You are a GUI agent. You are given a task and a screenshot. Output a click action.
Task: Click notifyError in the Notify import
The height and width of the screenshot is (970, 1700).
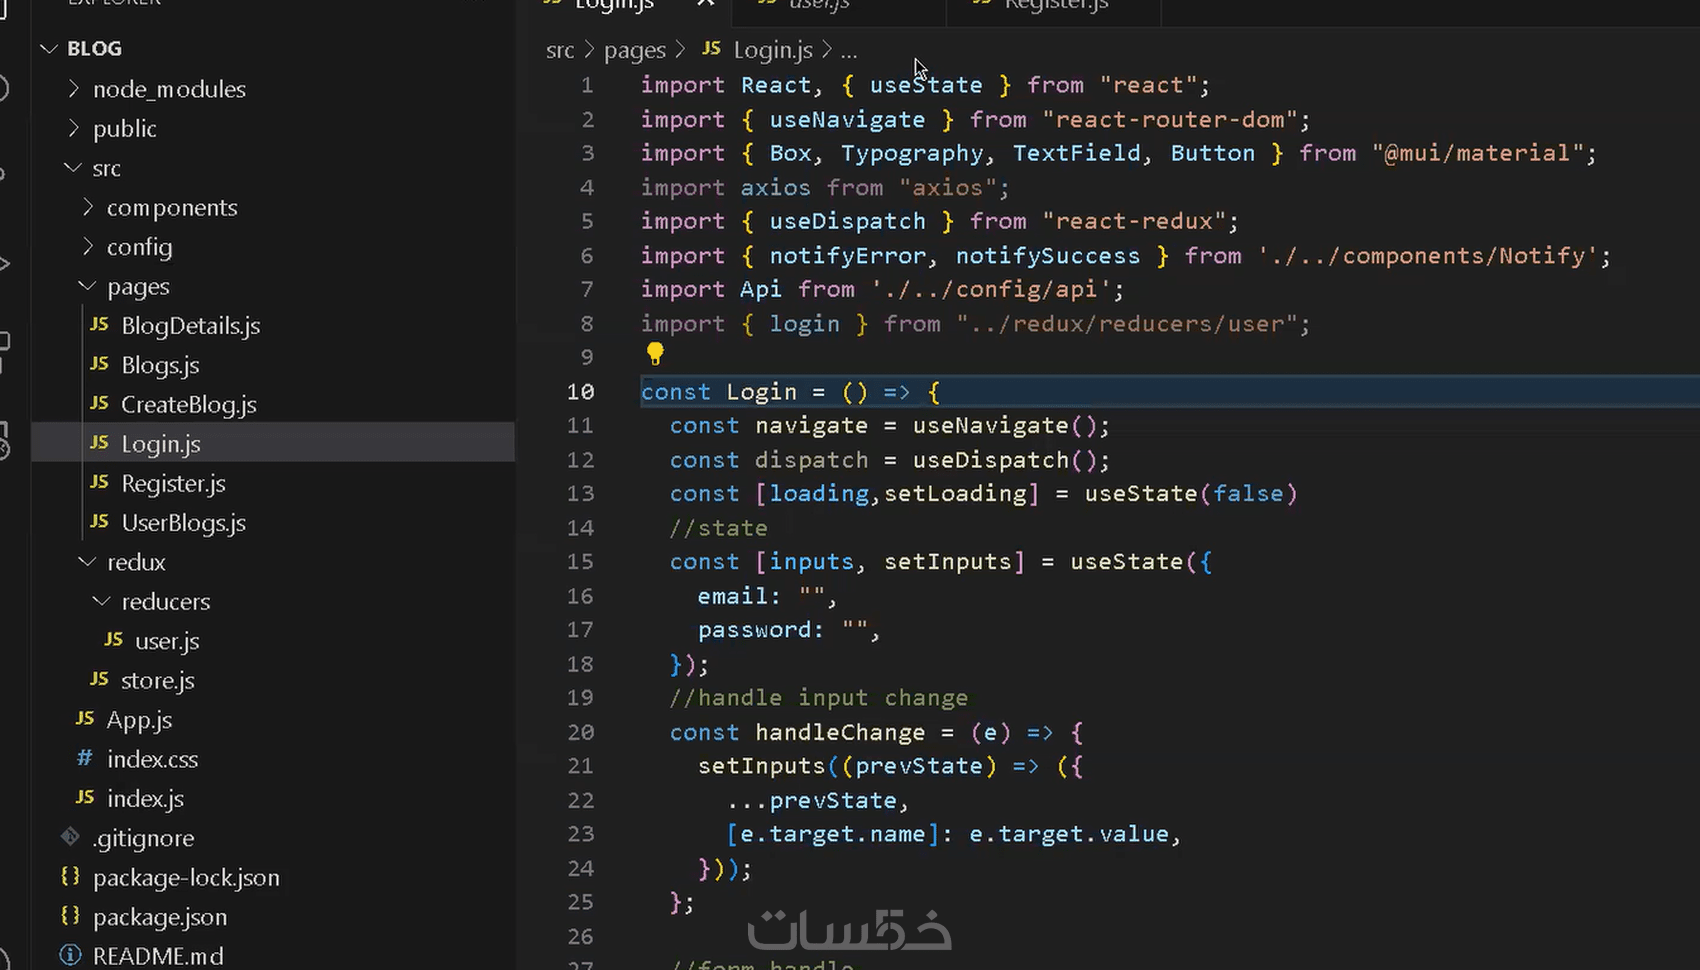point(847,255)
